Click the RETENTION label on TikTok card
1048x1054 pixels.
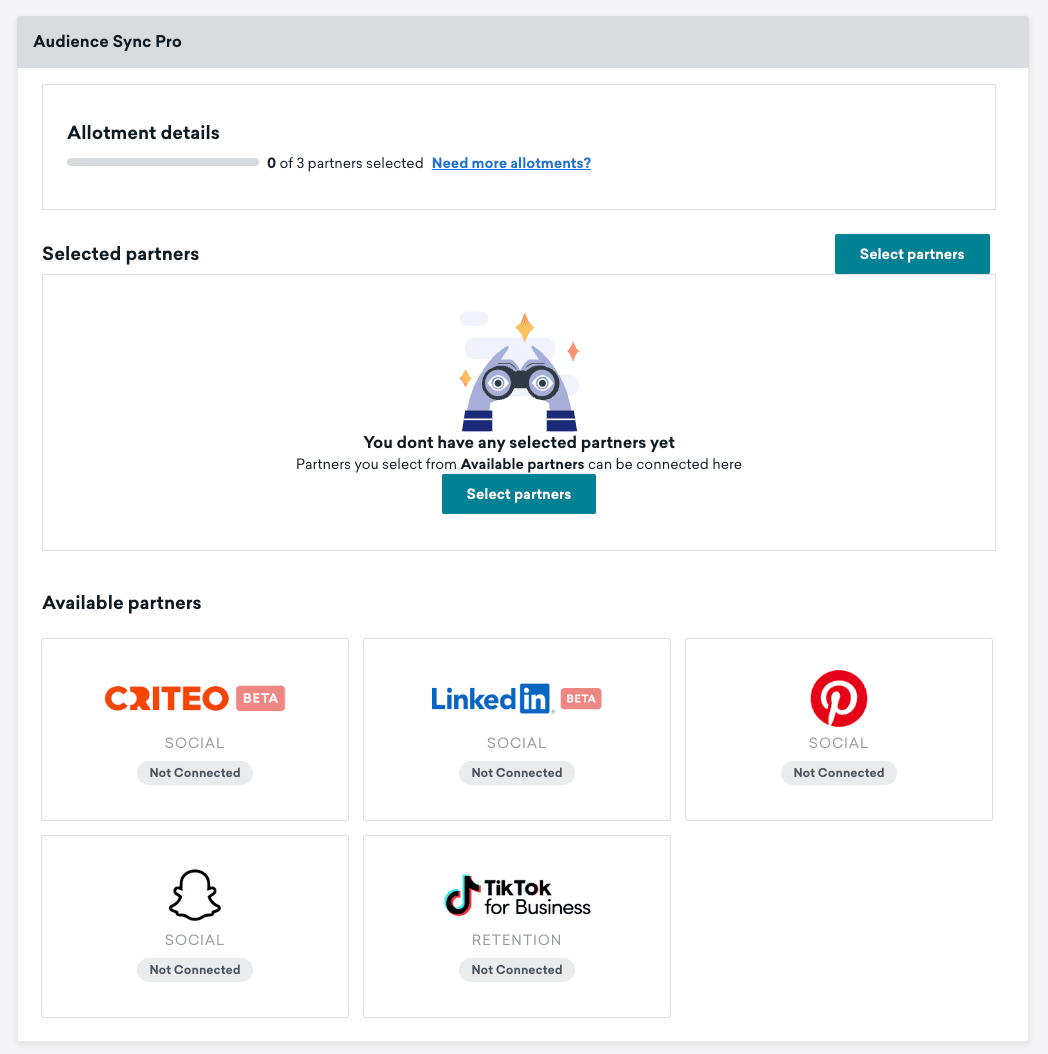pyautogui.click(x=517, y=940)
